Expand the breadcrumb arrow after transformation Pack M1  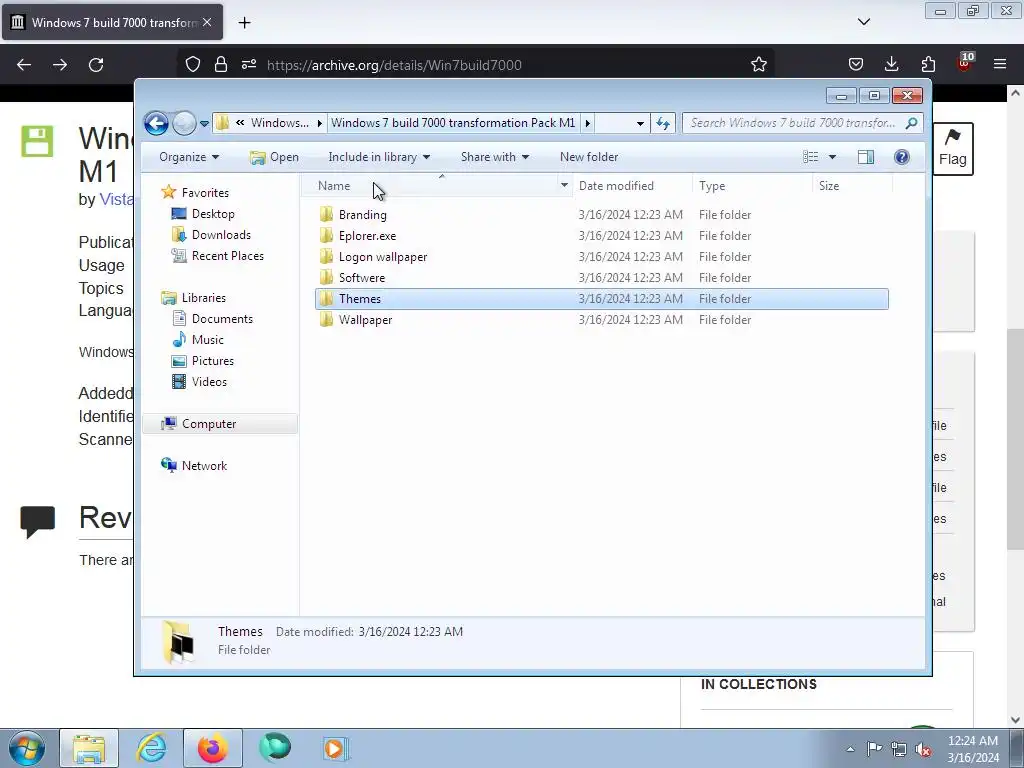click(x=588, y=123)
